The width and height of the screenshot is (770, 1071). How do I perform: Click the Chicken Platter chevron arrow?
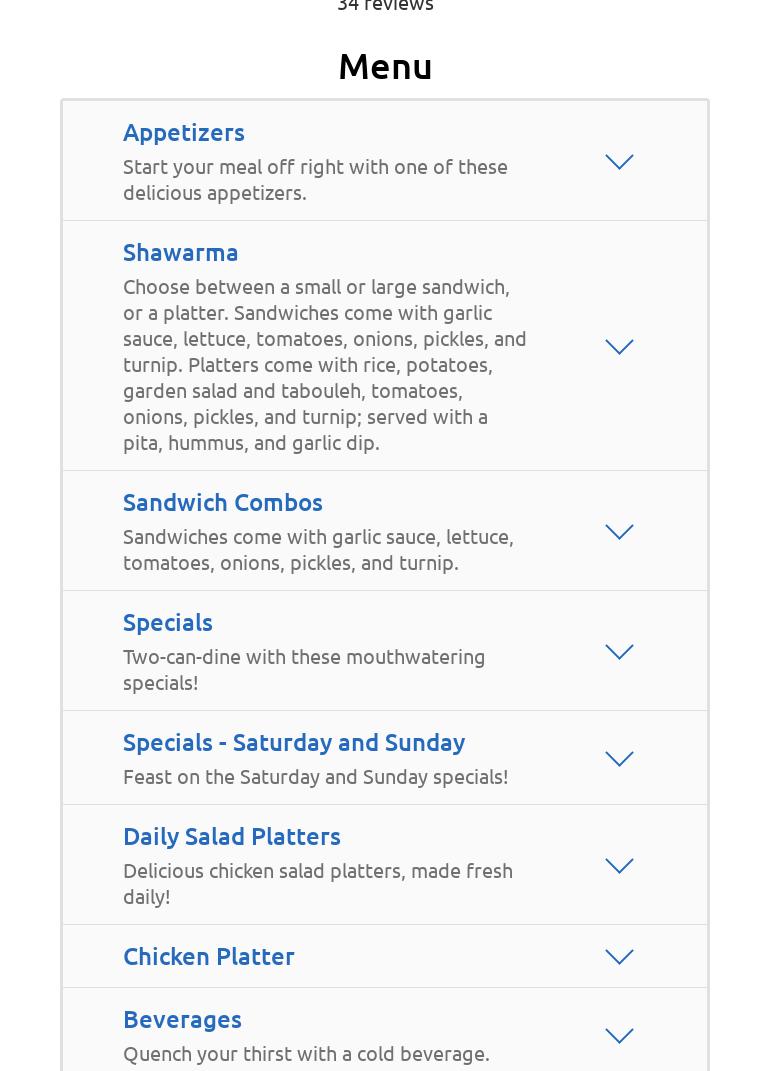coord(619,957)
